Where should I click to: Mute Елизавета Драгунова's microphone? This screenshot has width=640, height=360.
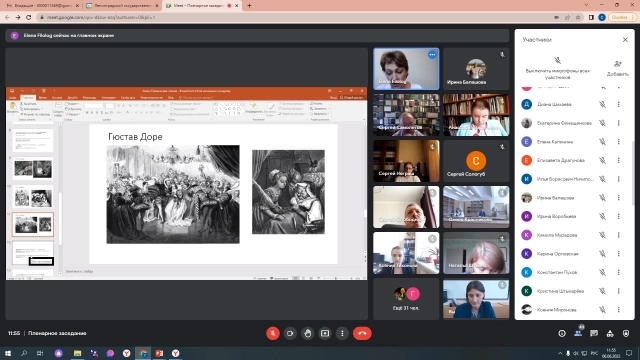(x=602, y=160)
